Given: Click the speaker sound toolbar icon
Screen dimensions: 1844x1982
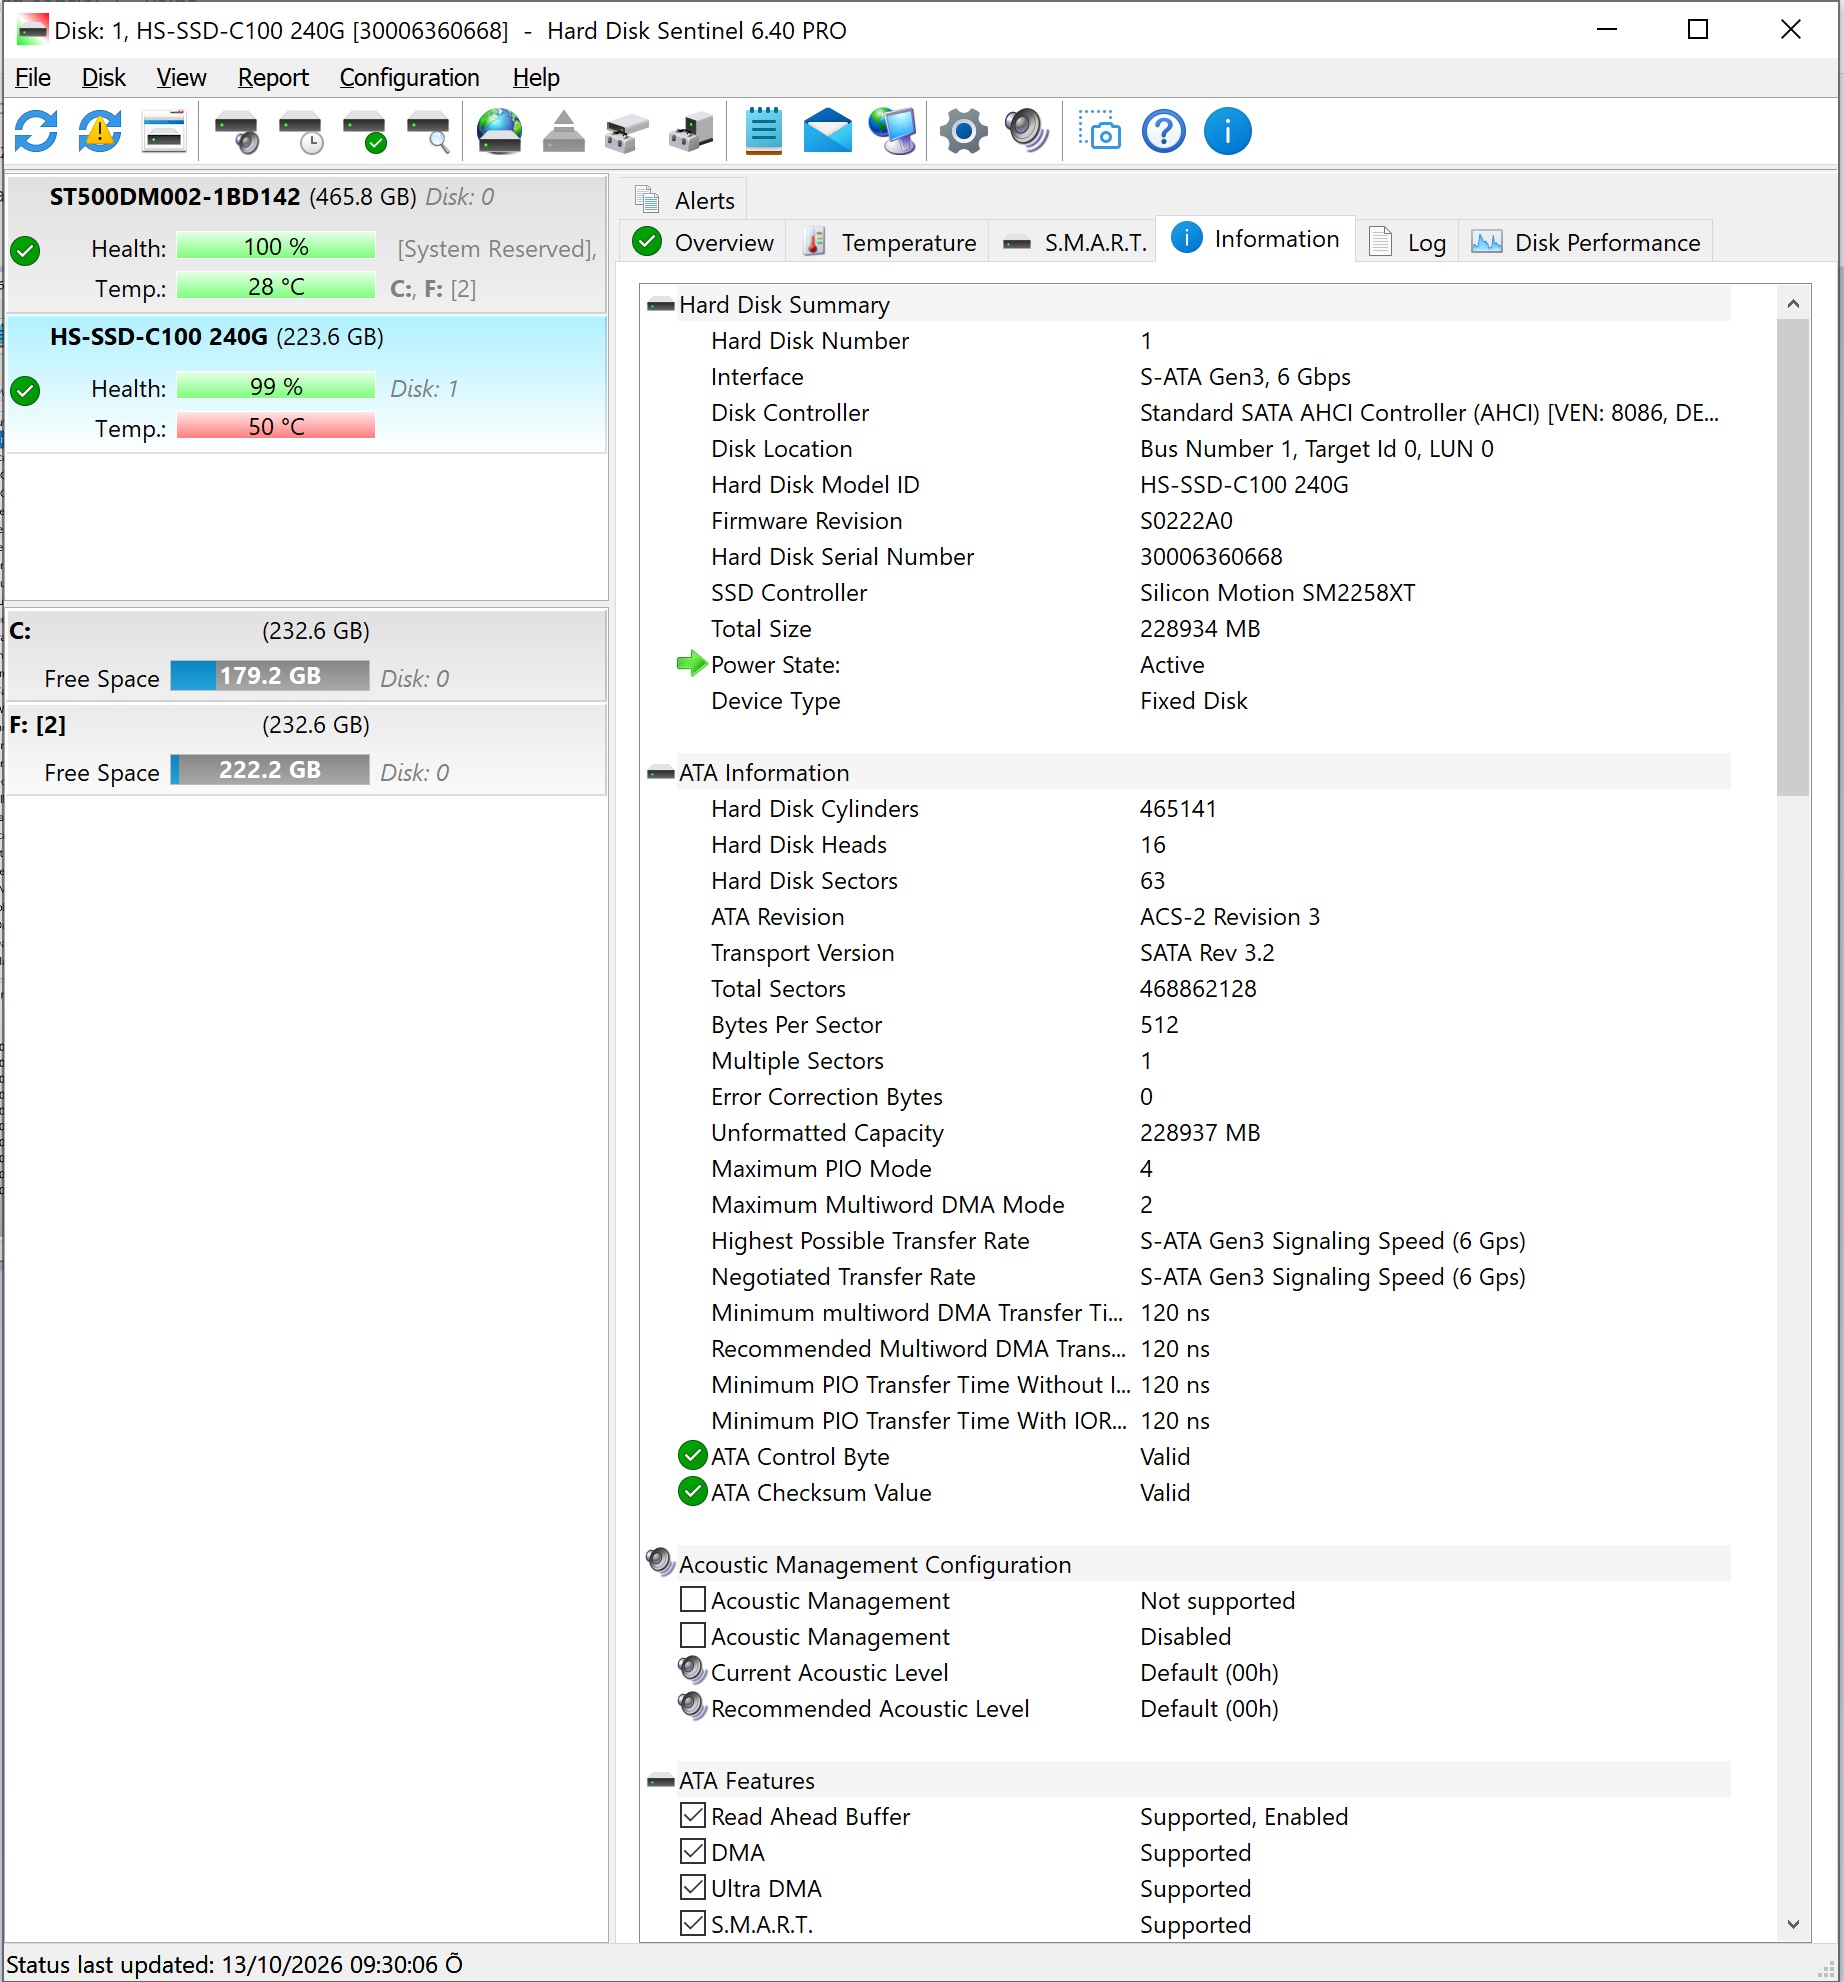Looking at the screenshot, I should [x=1027, y=131].
